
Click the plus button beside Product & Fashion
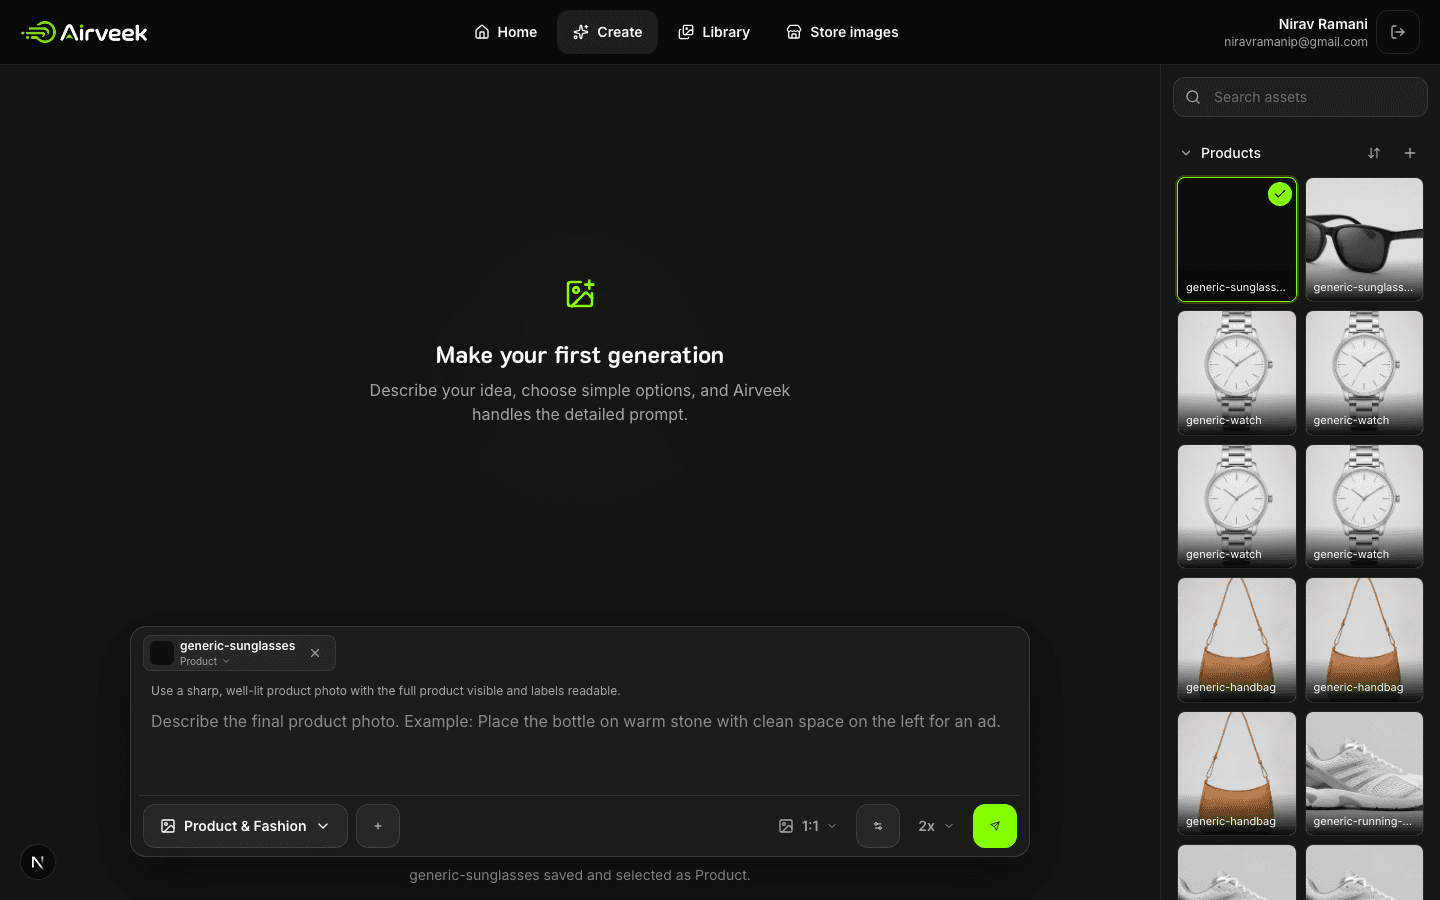click(x=378, y=826)
